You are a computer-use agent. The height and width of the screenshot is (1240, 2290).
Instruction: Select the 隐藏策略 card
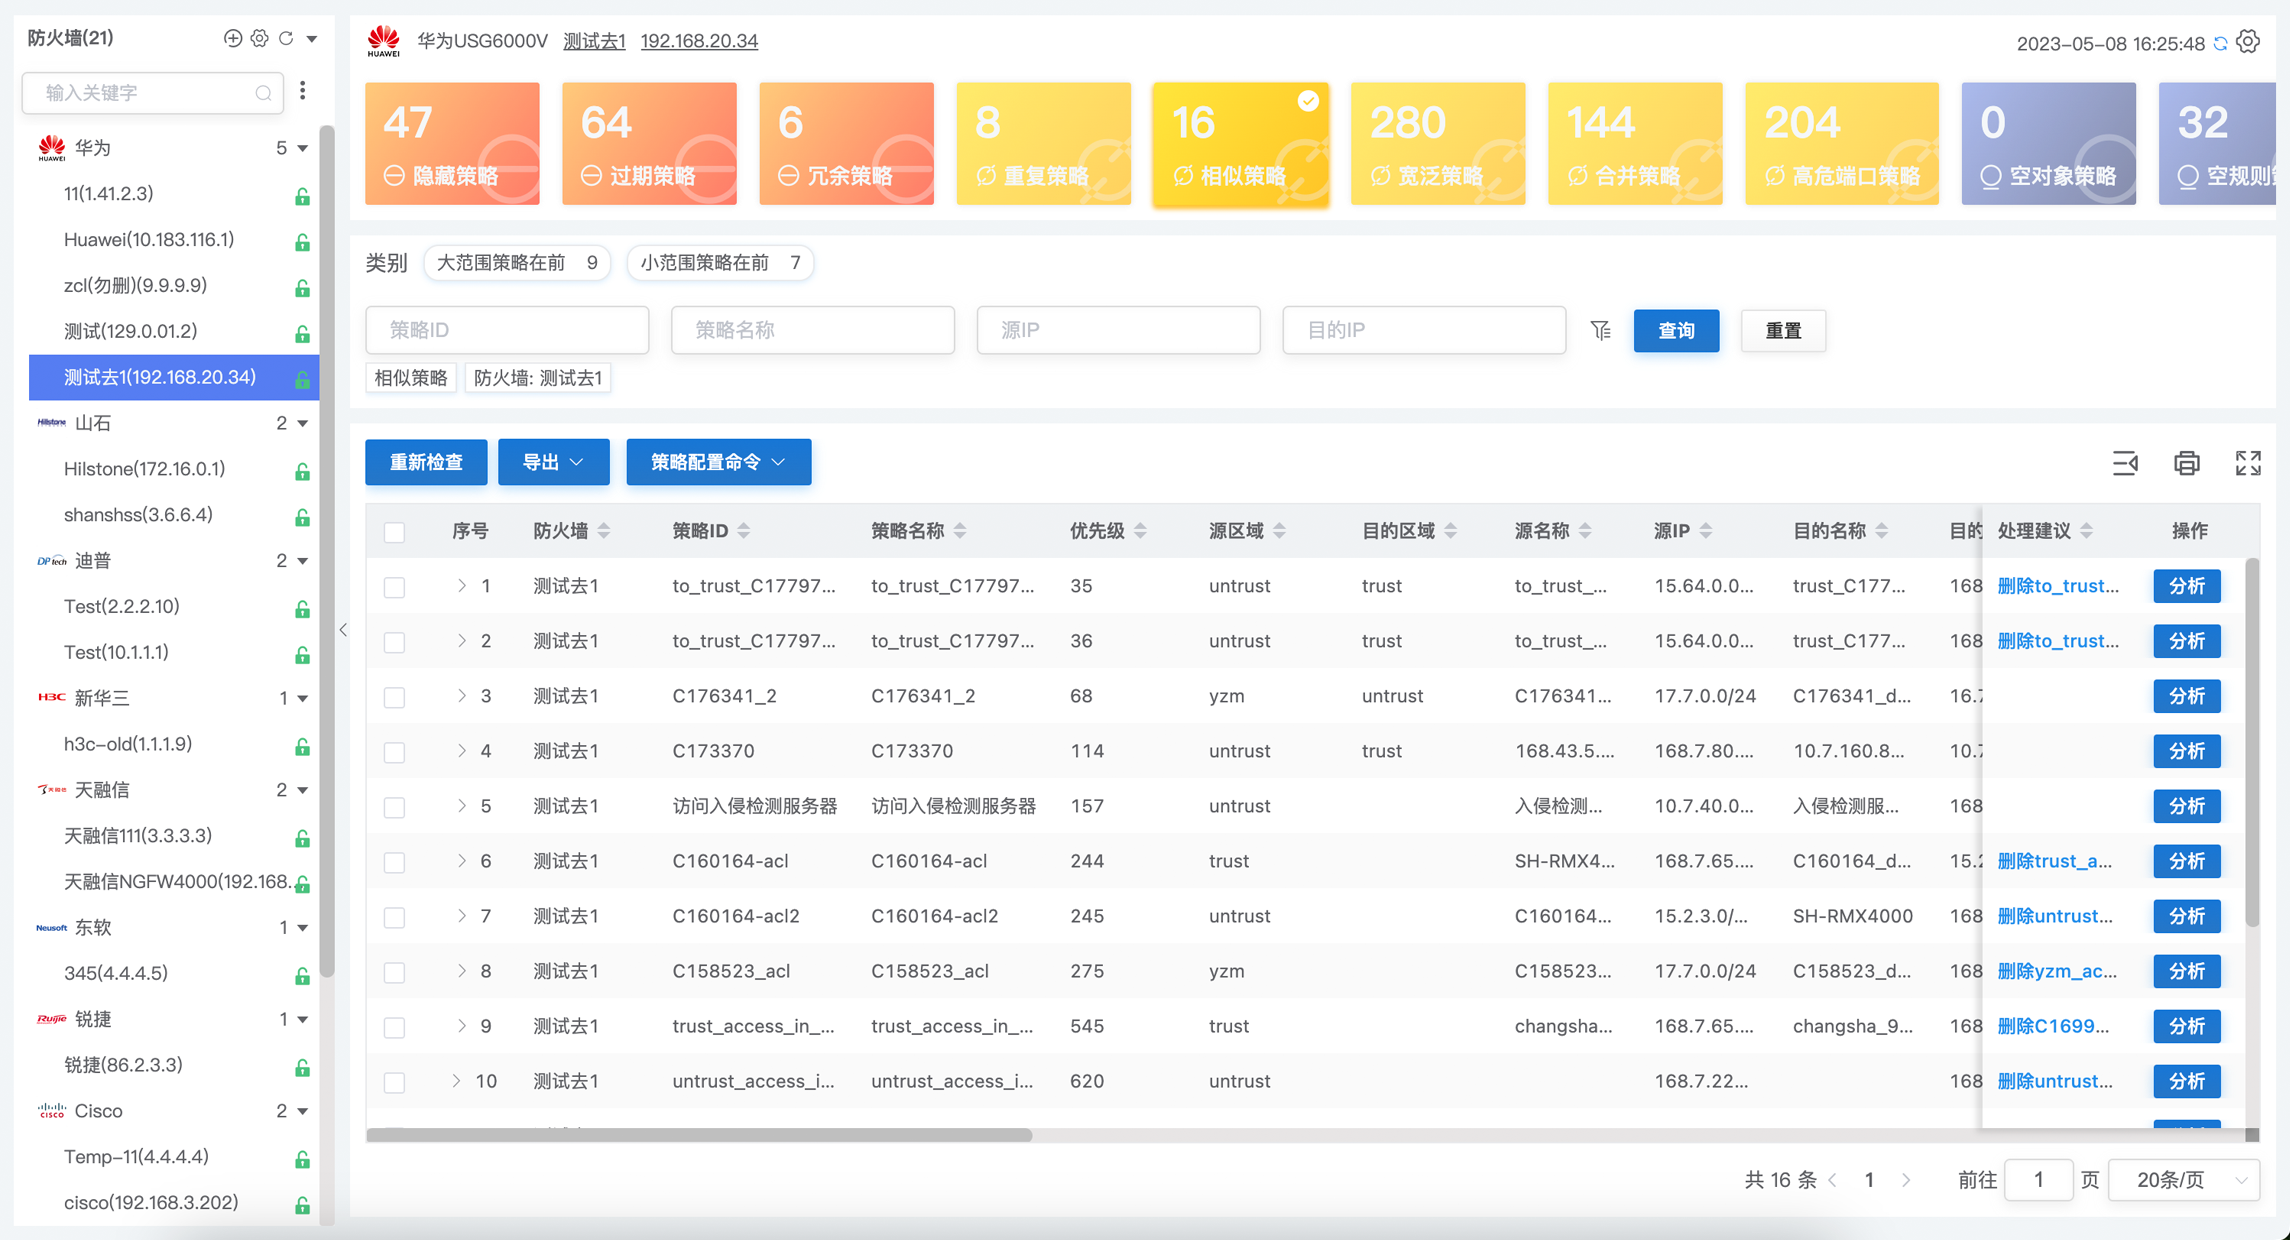[x=452, y=144]
